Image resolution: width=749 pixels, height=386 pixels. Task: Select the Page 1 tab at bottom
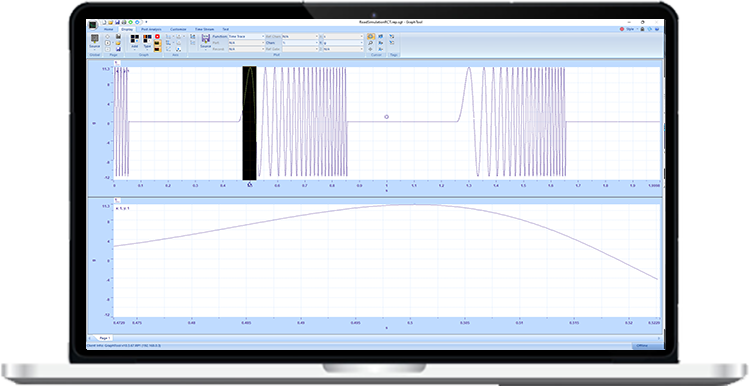[104, 338]
